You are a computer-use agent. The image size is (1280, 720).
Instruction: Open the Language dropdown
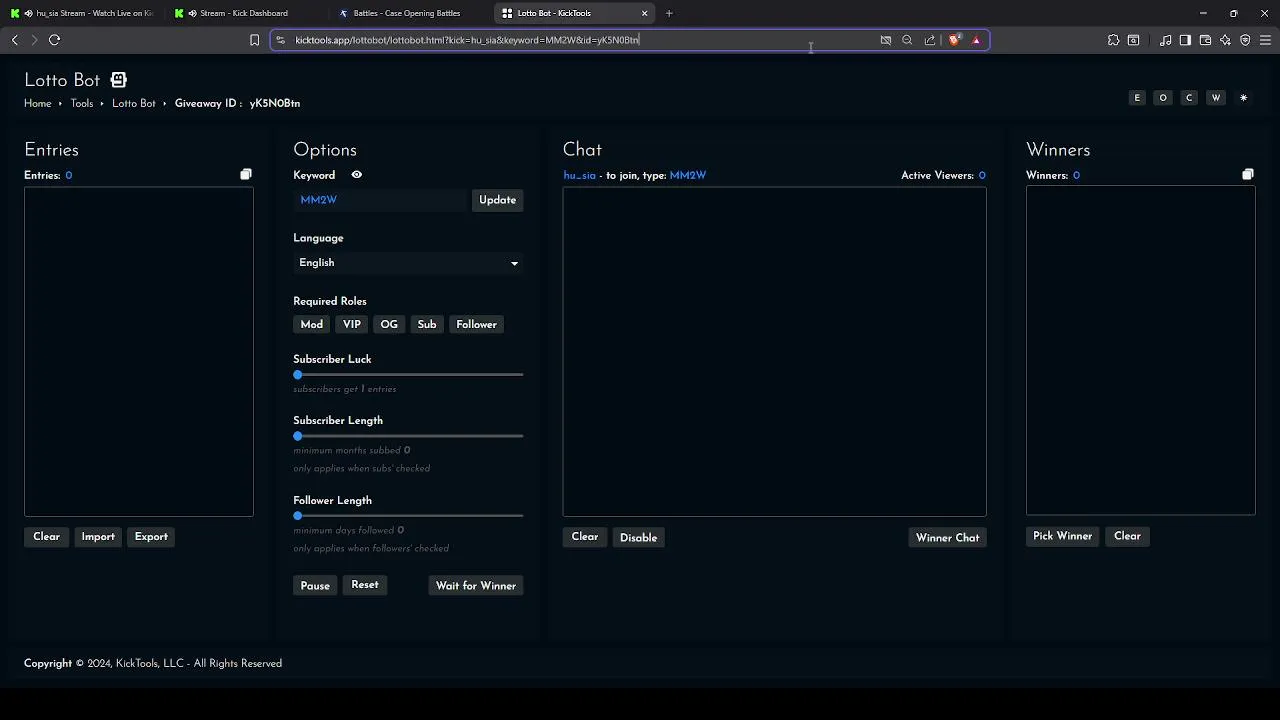408,263
